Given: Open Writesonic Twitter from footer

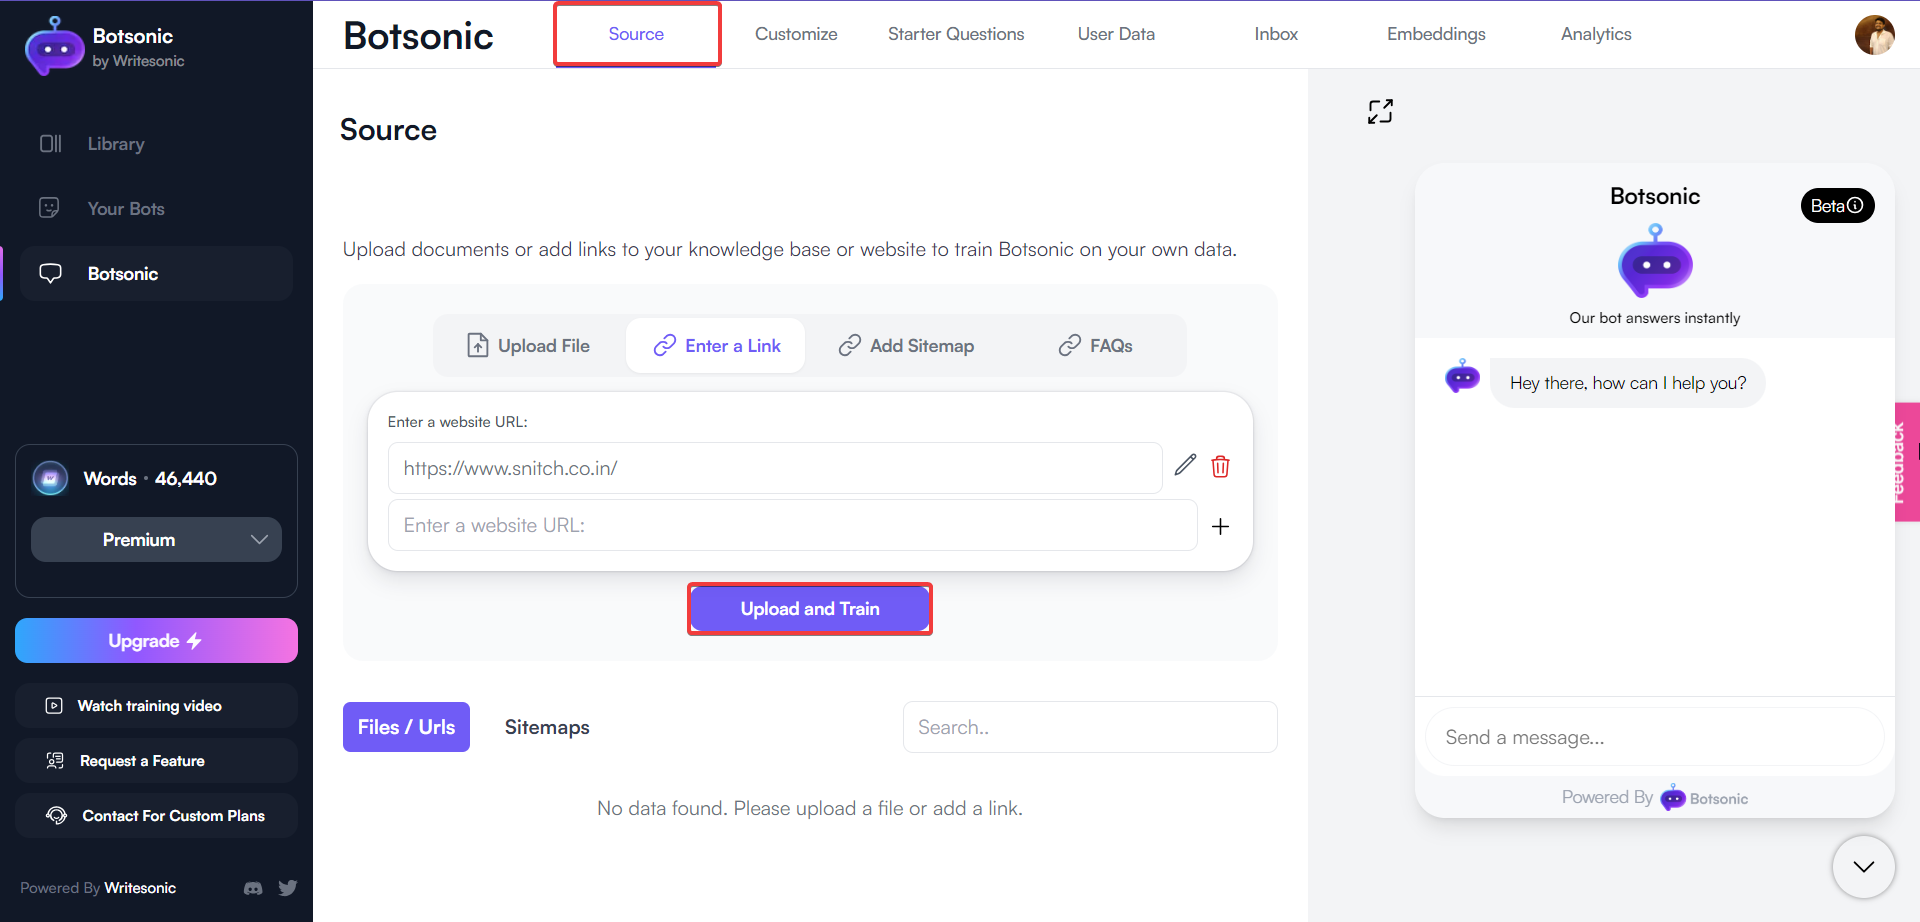Looking at the screenshot, I should point(287,888).
